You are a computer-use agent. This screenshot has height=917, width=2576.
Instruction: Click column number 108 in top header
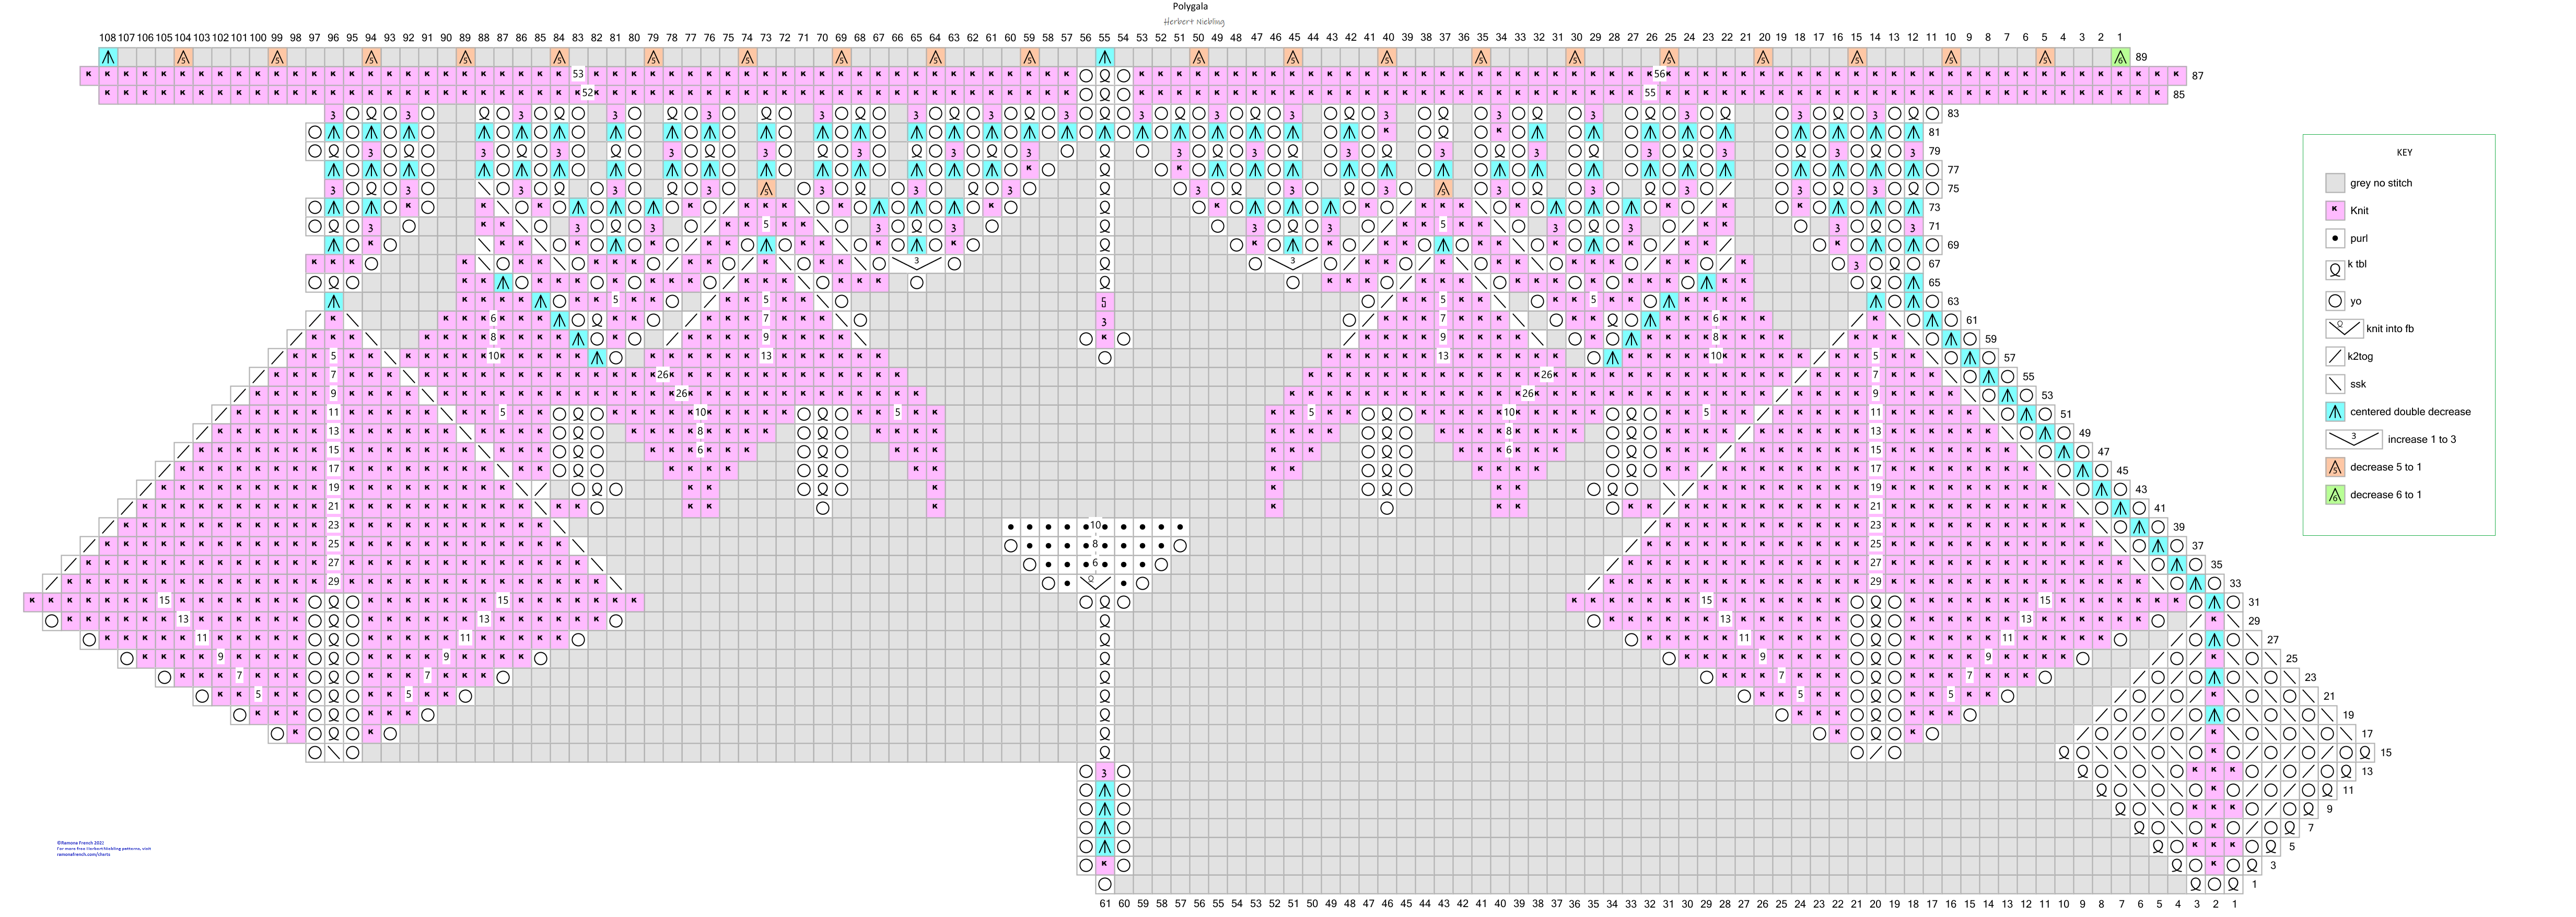coord(108,38)
